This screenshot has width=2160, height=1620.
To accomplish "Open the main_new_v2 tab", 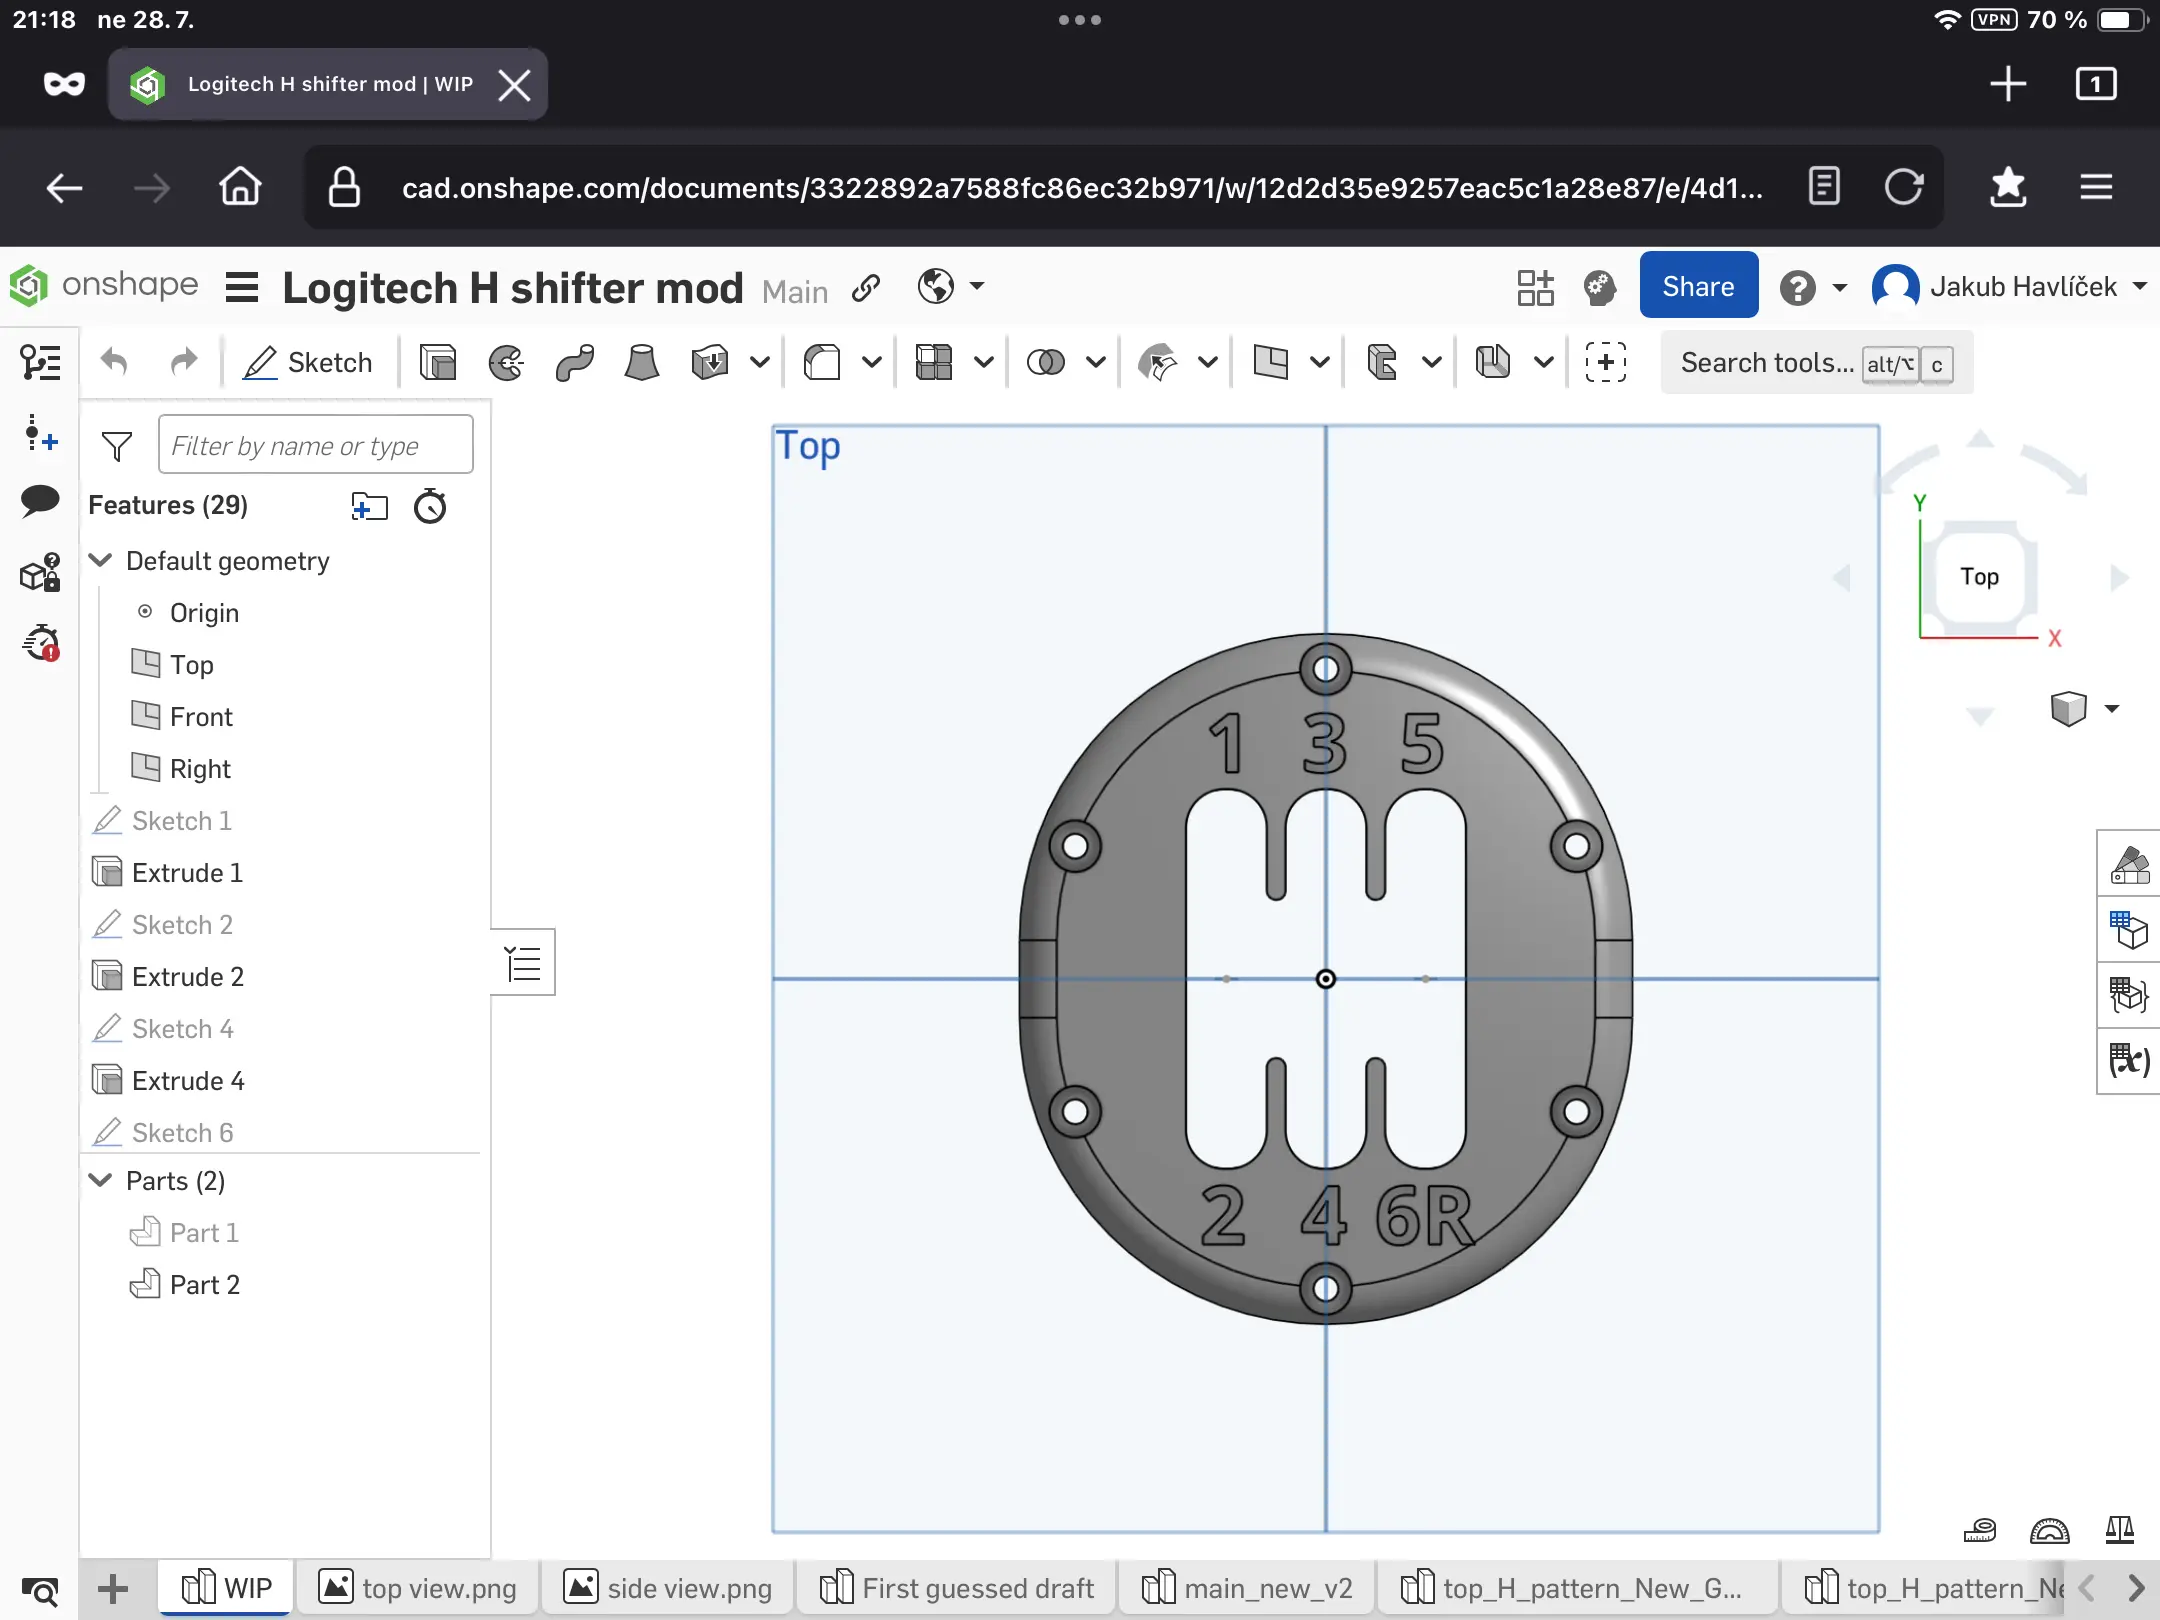I will 1247,1588.
